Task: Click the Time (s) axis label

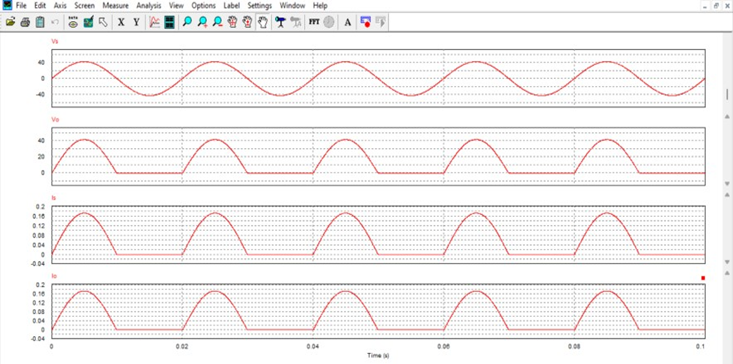Action: [378, 356]
